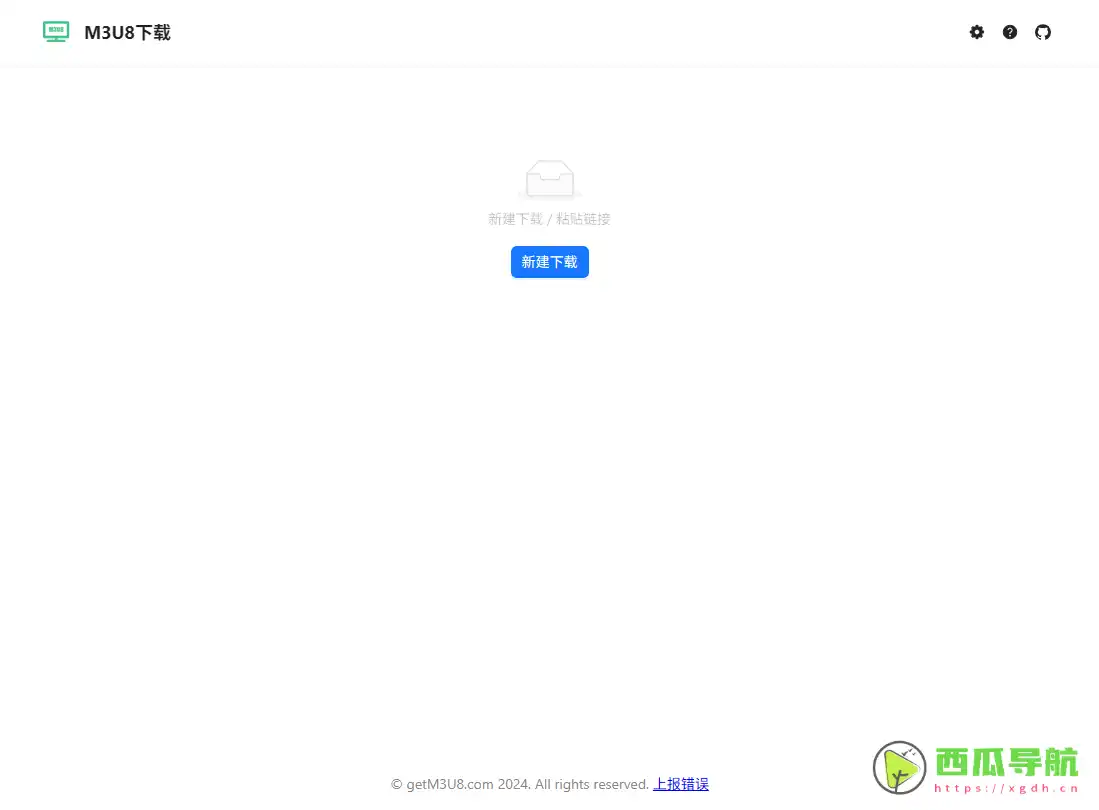Click the M3U8下载 title text
This screenshot has height=810, width=1099.
[x=128, y=31]
